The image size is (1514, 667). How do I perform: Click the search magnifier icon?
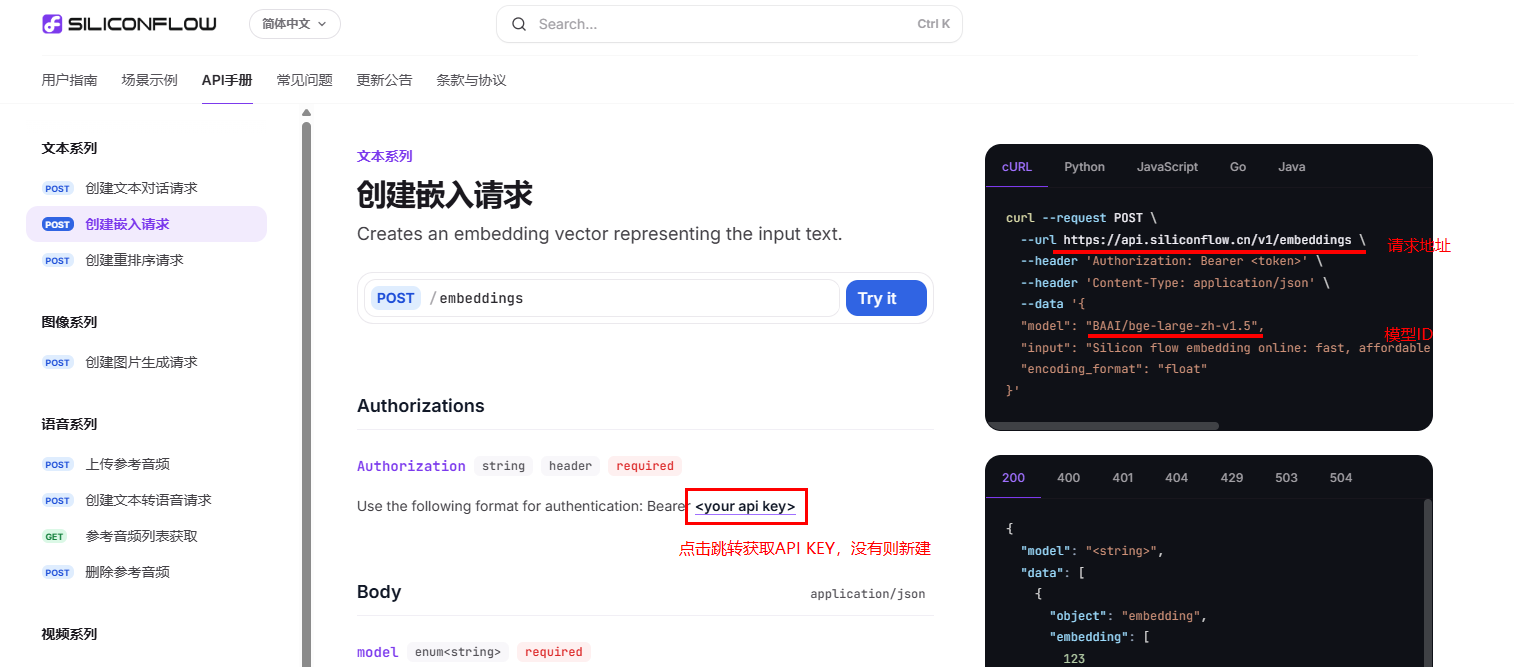point(519,24)
